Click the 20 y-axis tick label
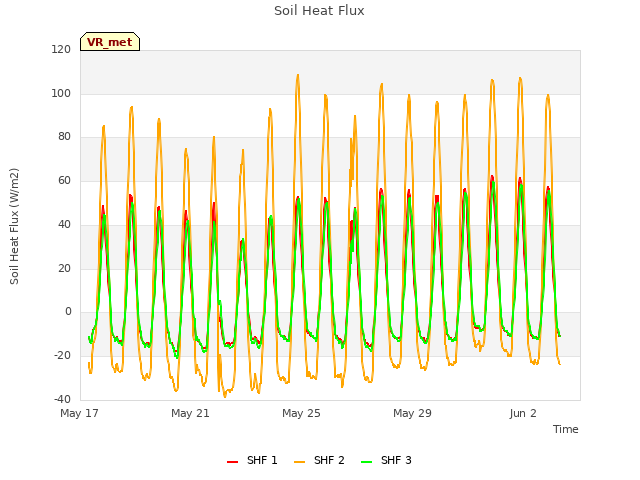This screenshot has width=640, height=480. 64,269
